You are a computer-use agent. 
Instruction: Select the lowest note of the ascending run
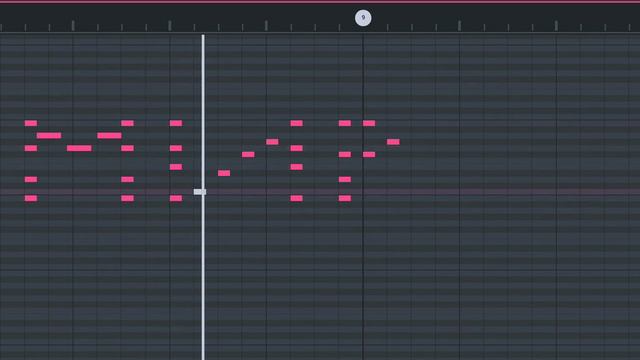224,173
